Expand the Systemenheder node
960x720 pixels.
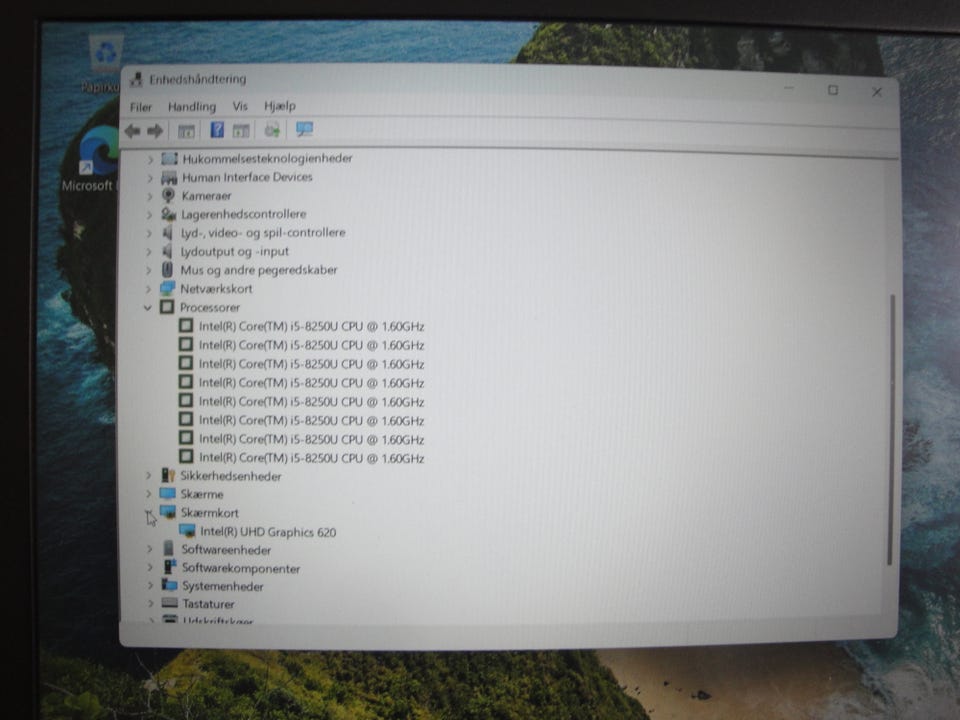click(x=150, y=585)
